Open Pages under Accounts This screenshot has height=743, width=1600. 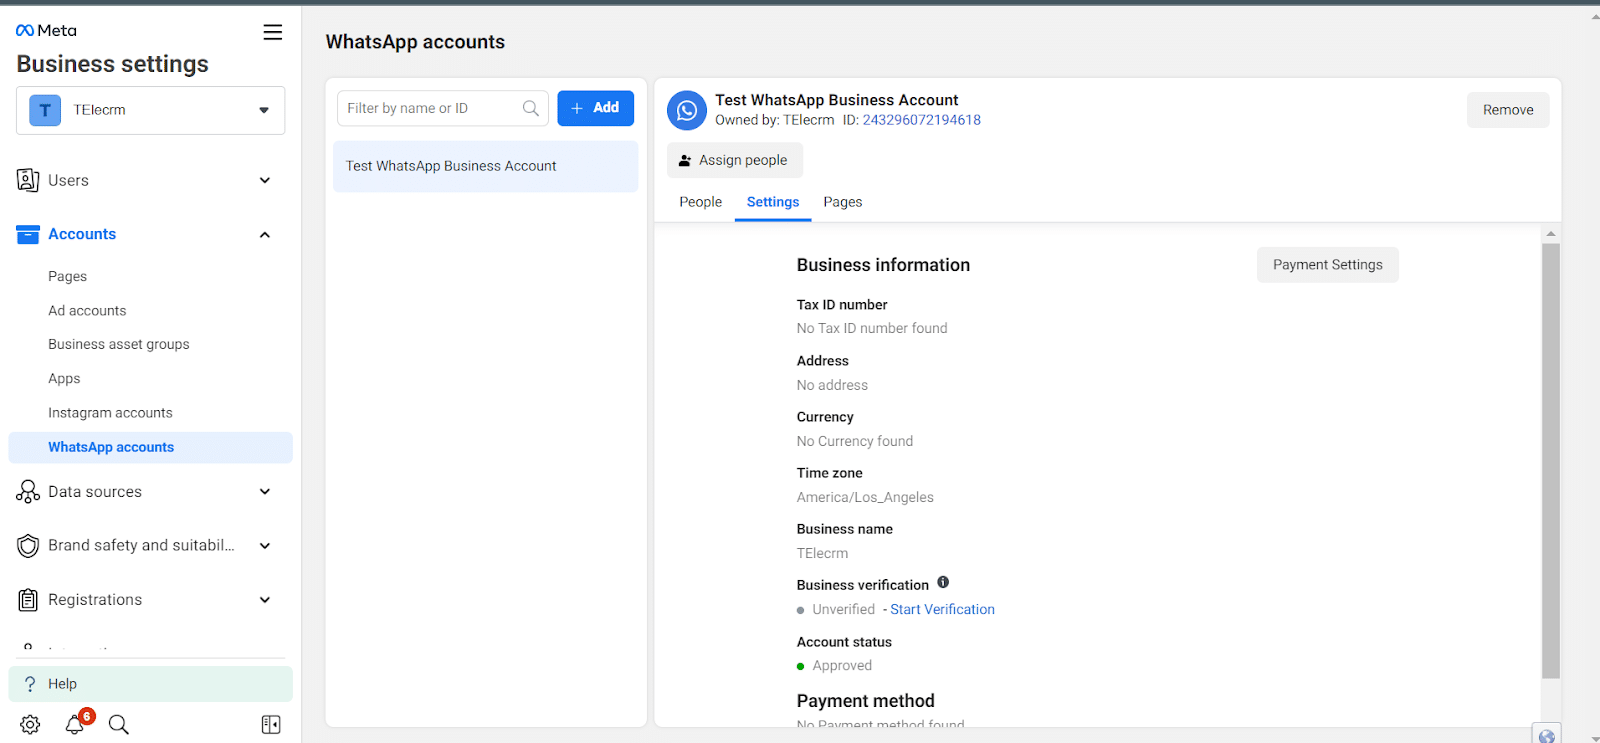pos(67,276)
